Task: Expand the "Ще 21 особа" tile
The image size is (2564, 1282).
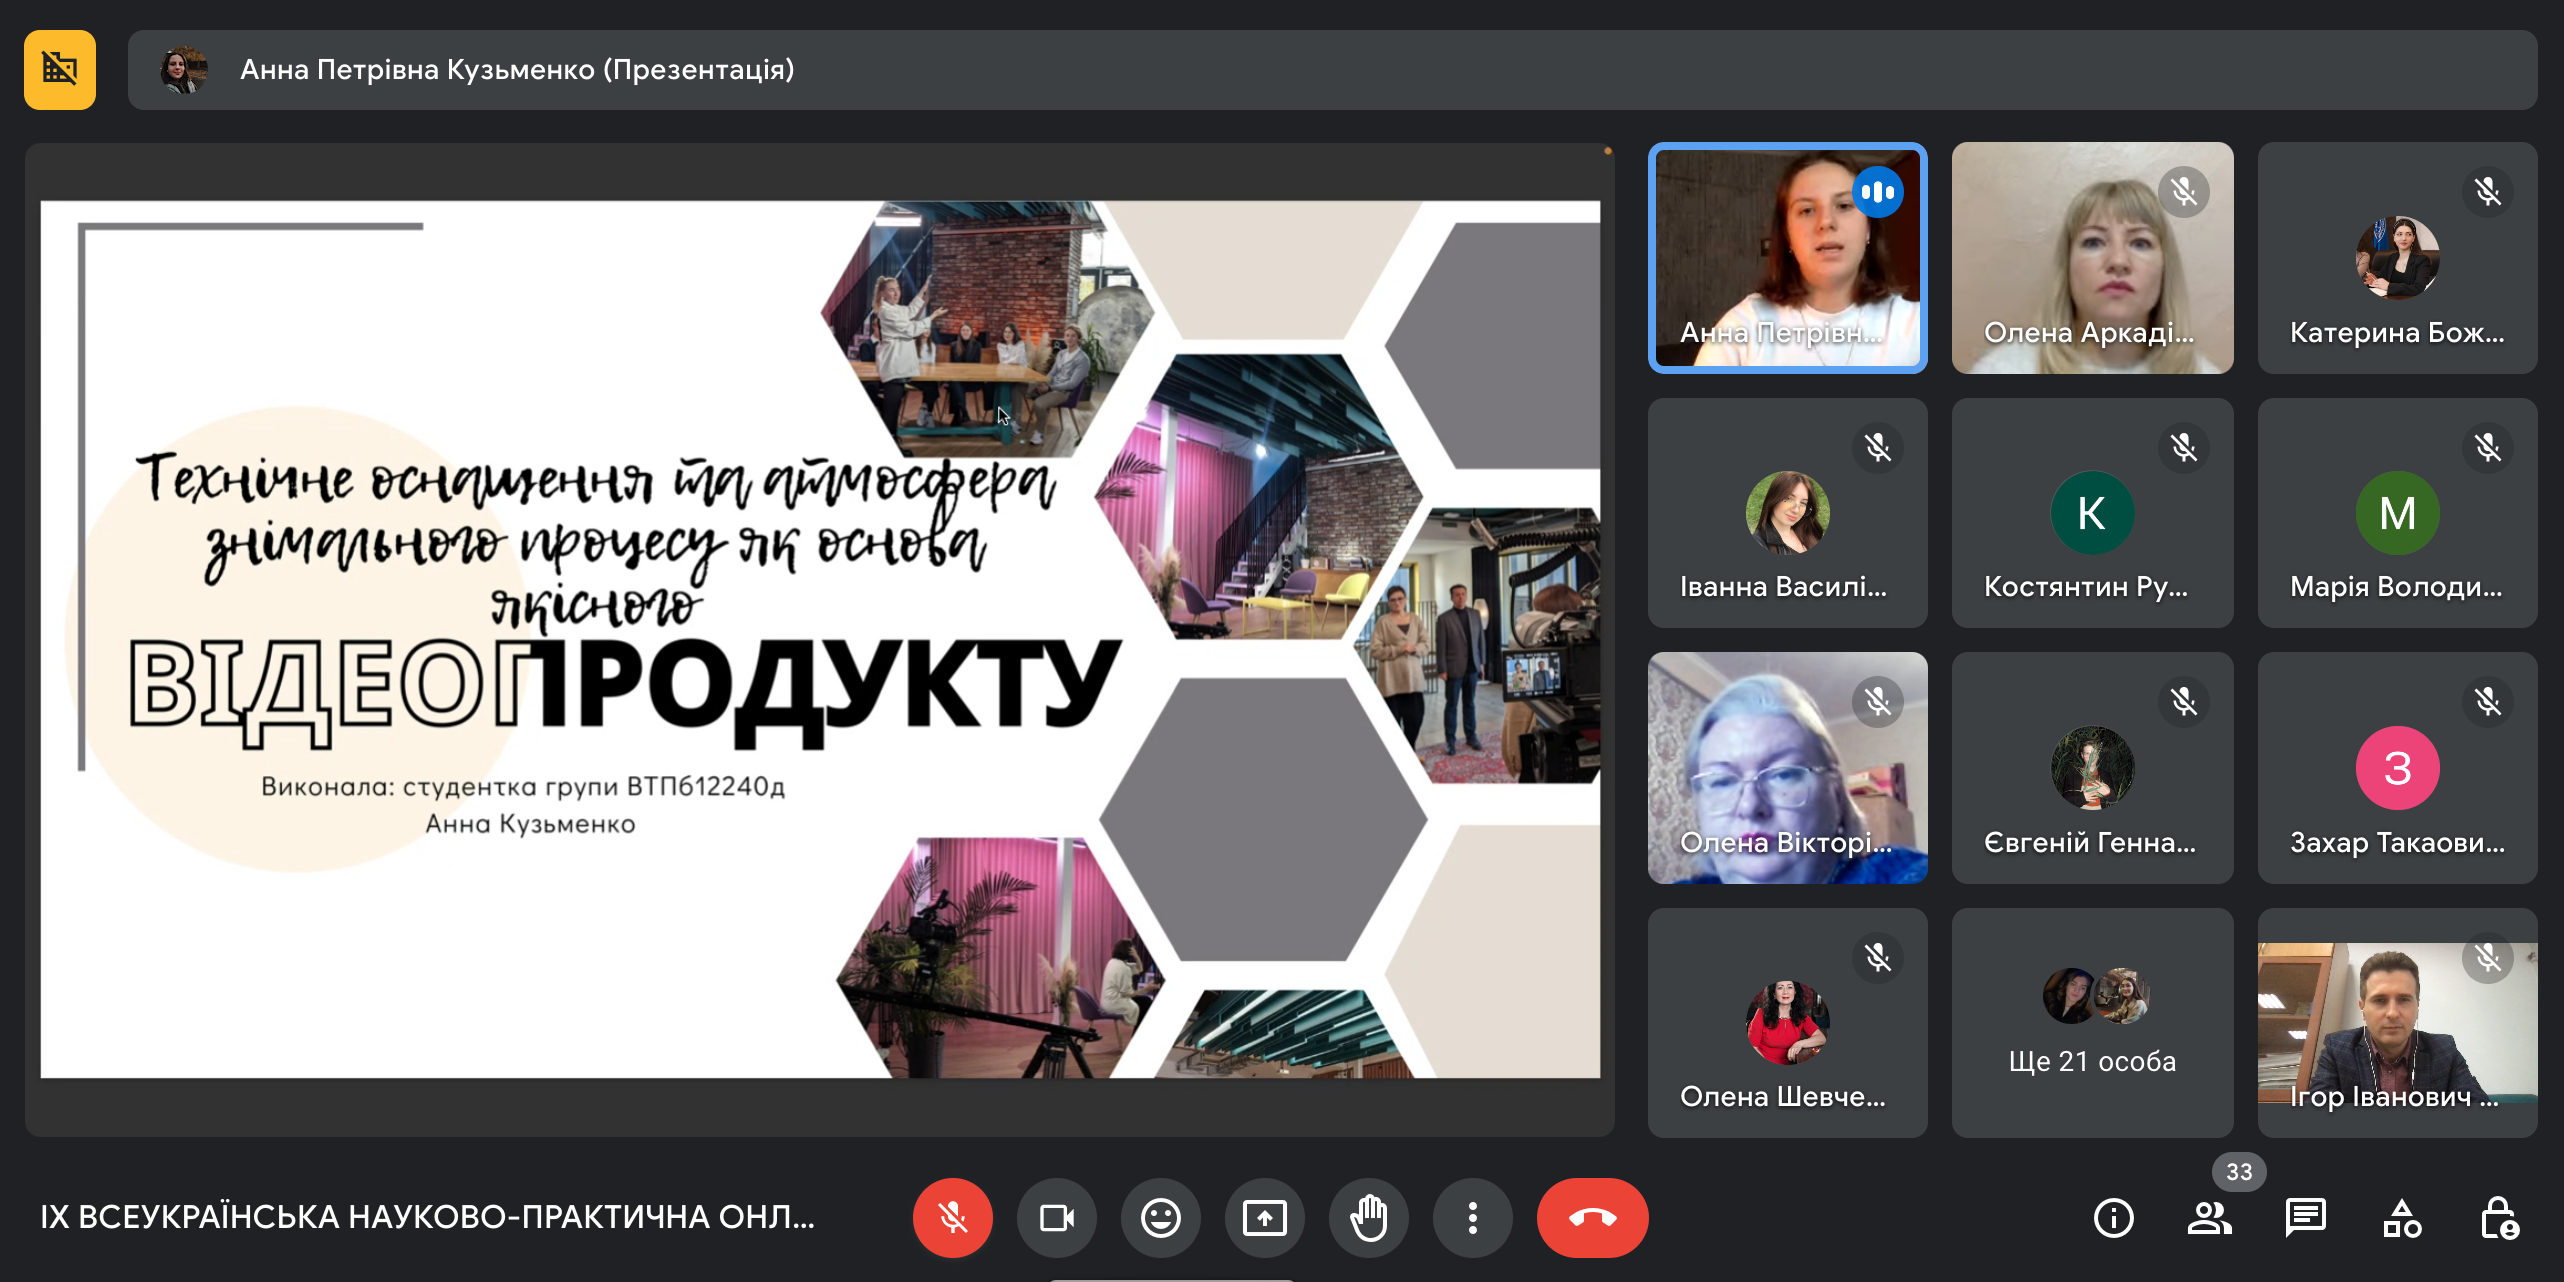Action: tap(2092, 1022)
